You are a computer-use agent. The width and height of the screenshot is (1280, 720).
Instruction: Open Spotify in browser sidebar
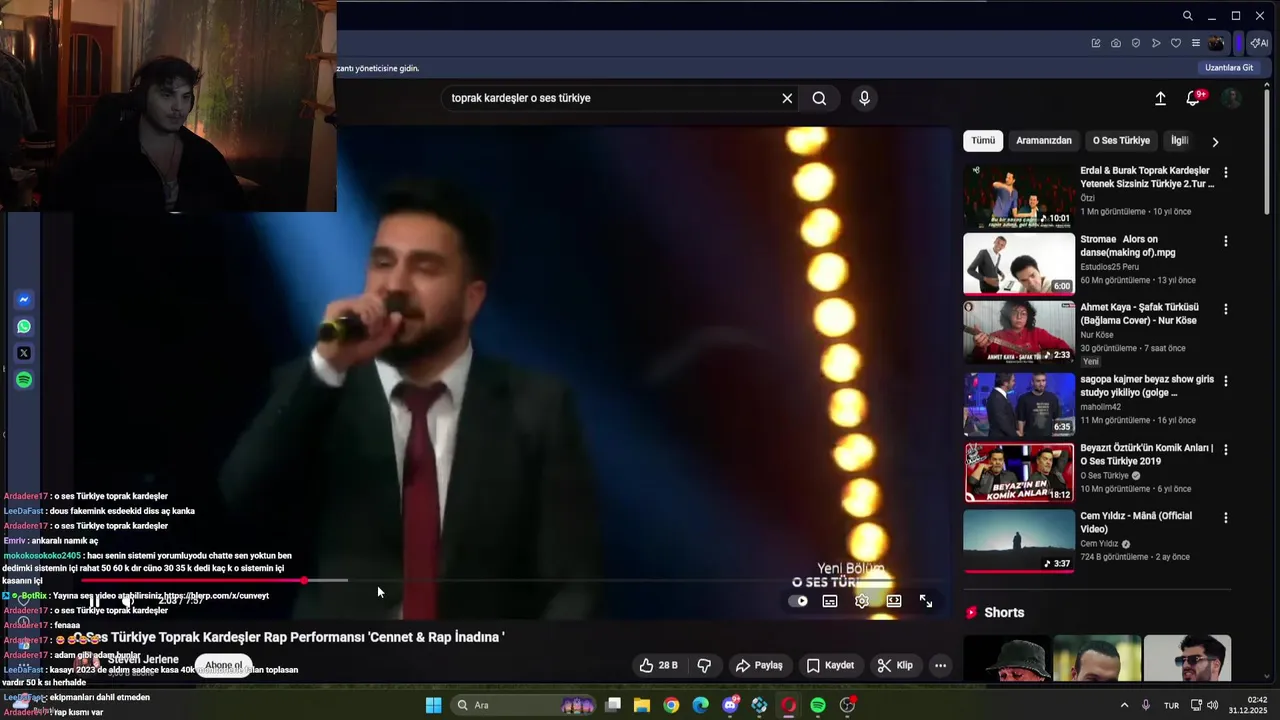[x=24, y=380]
